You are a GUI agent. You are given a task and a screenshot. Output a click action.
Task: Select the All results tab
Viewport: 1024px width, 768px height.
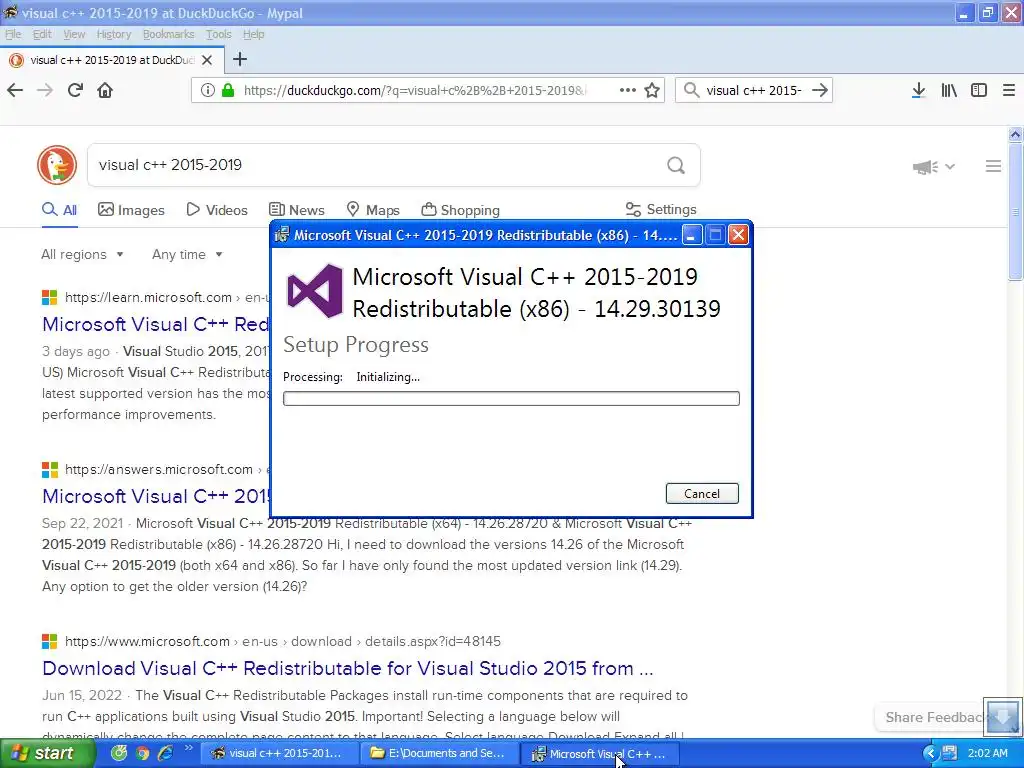(x=59, y=210)
